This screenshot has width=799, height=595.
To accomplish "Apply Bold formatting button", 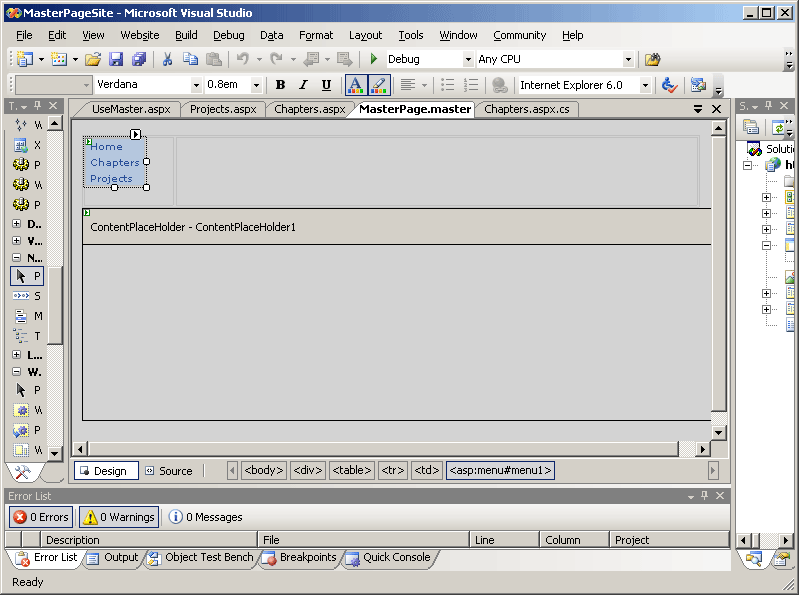I will pyautogui.click(x=280, y=85).
